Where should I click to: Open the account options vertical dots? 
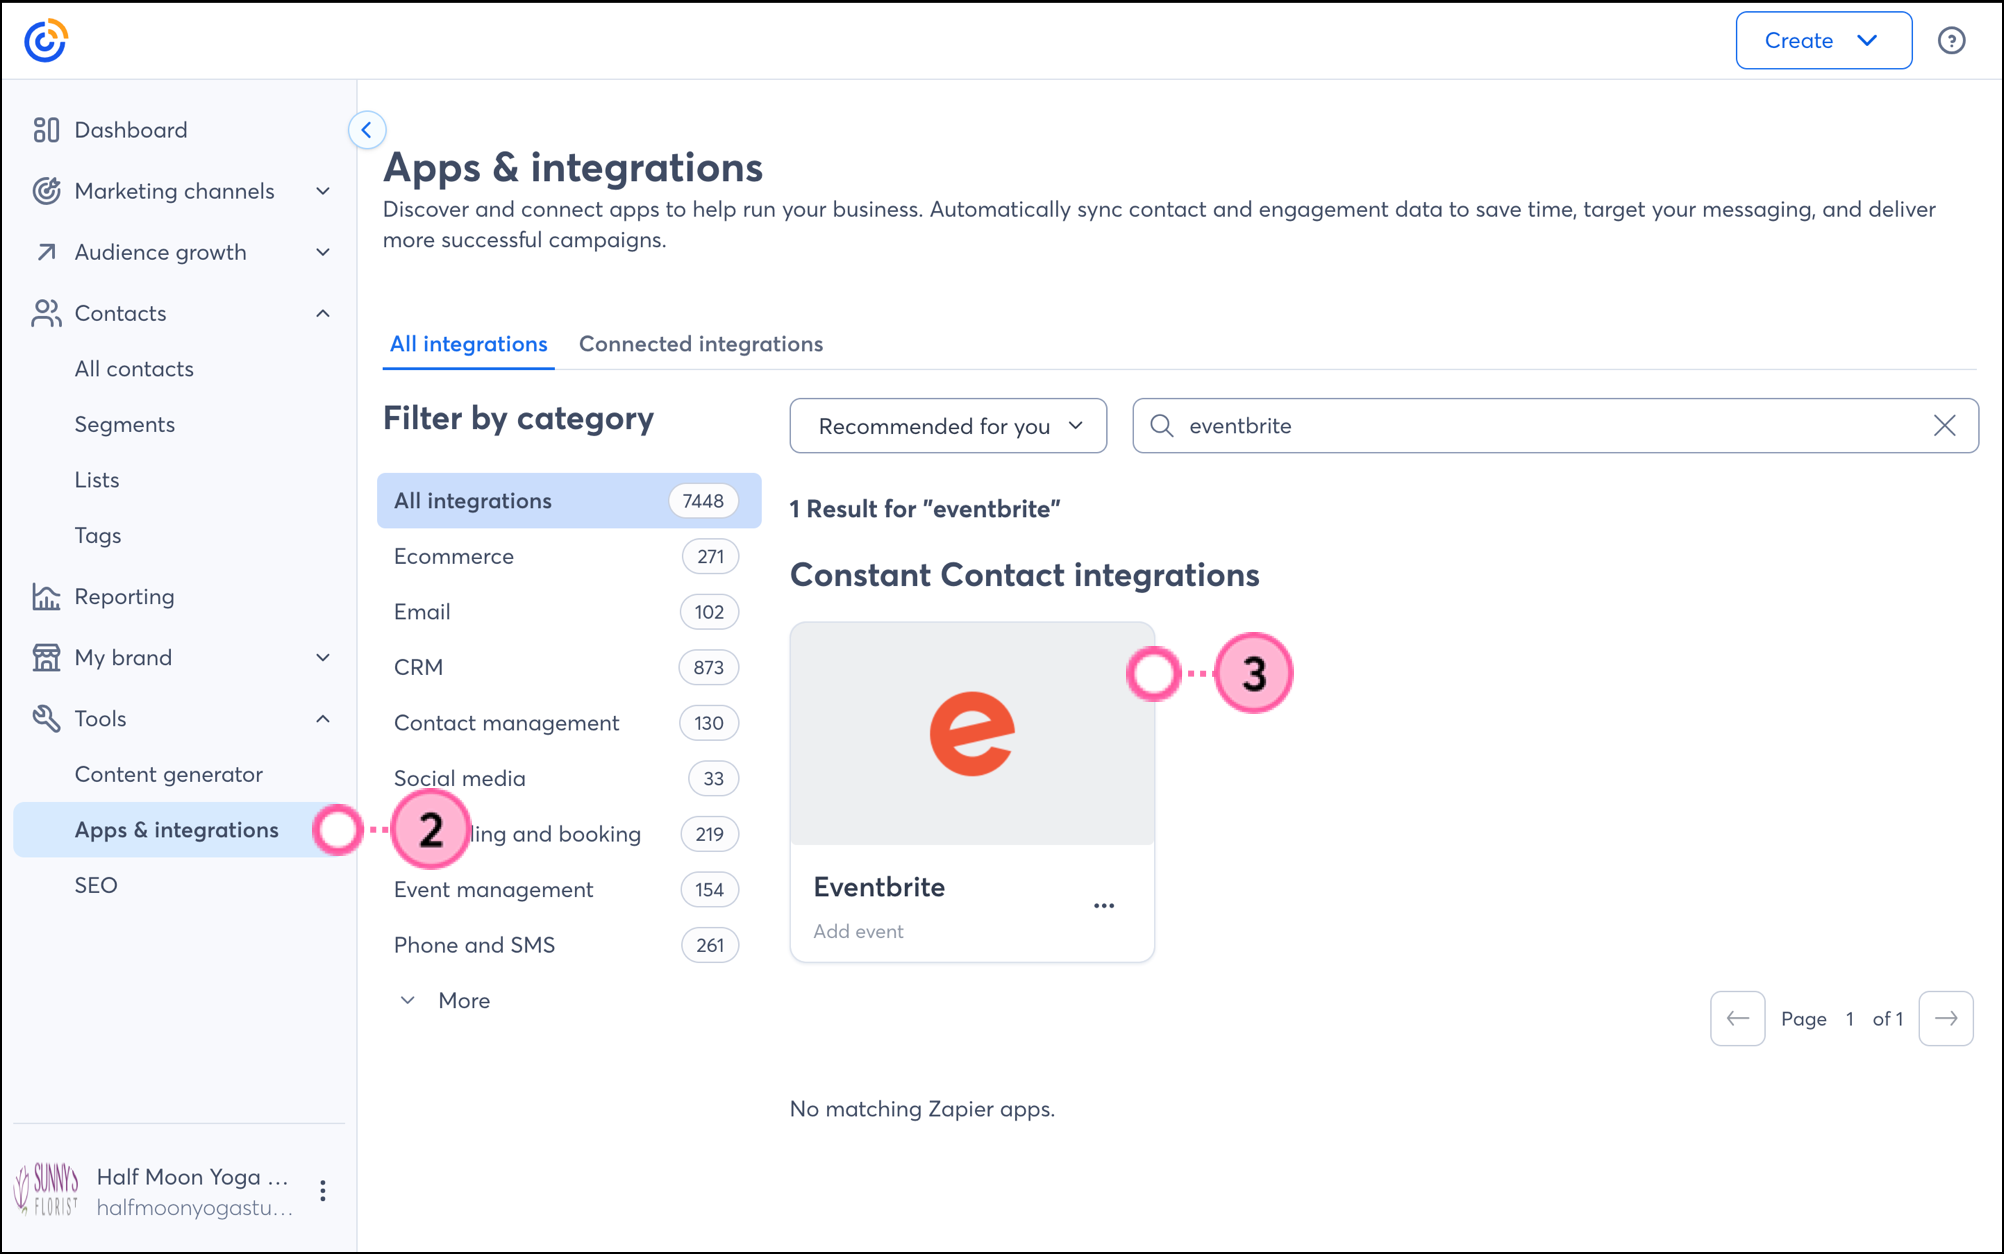[323, 1190]
